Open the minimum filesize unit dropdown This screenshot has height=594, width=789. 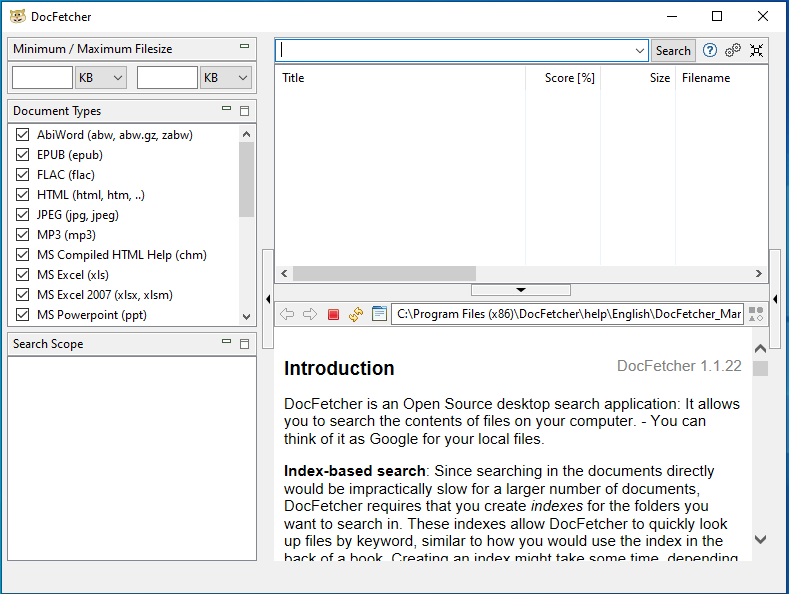101,78
